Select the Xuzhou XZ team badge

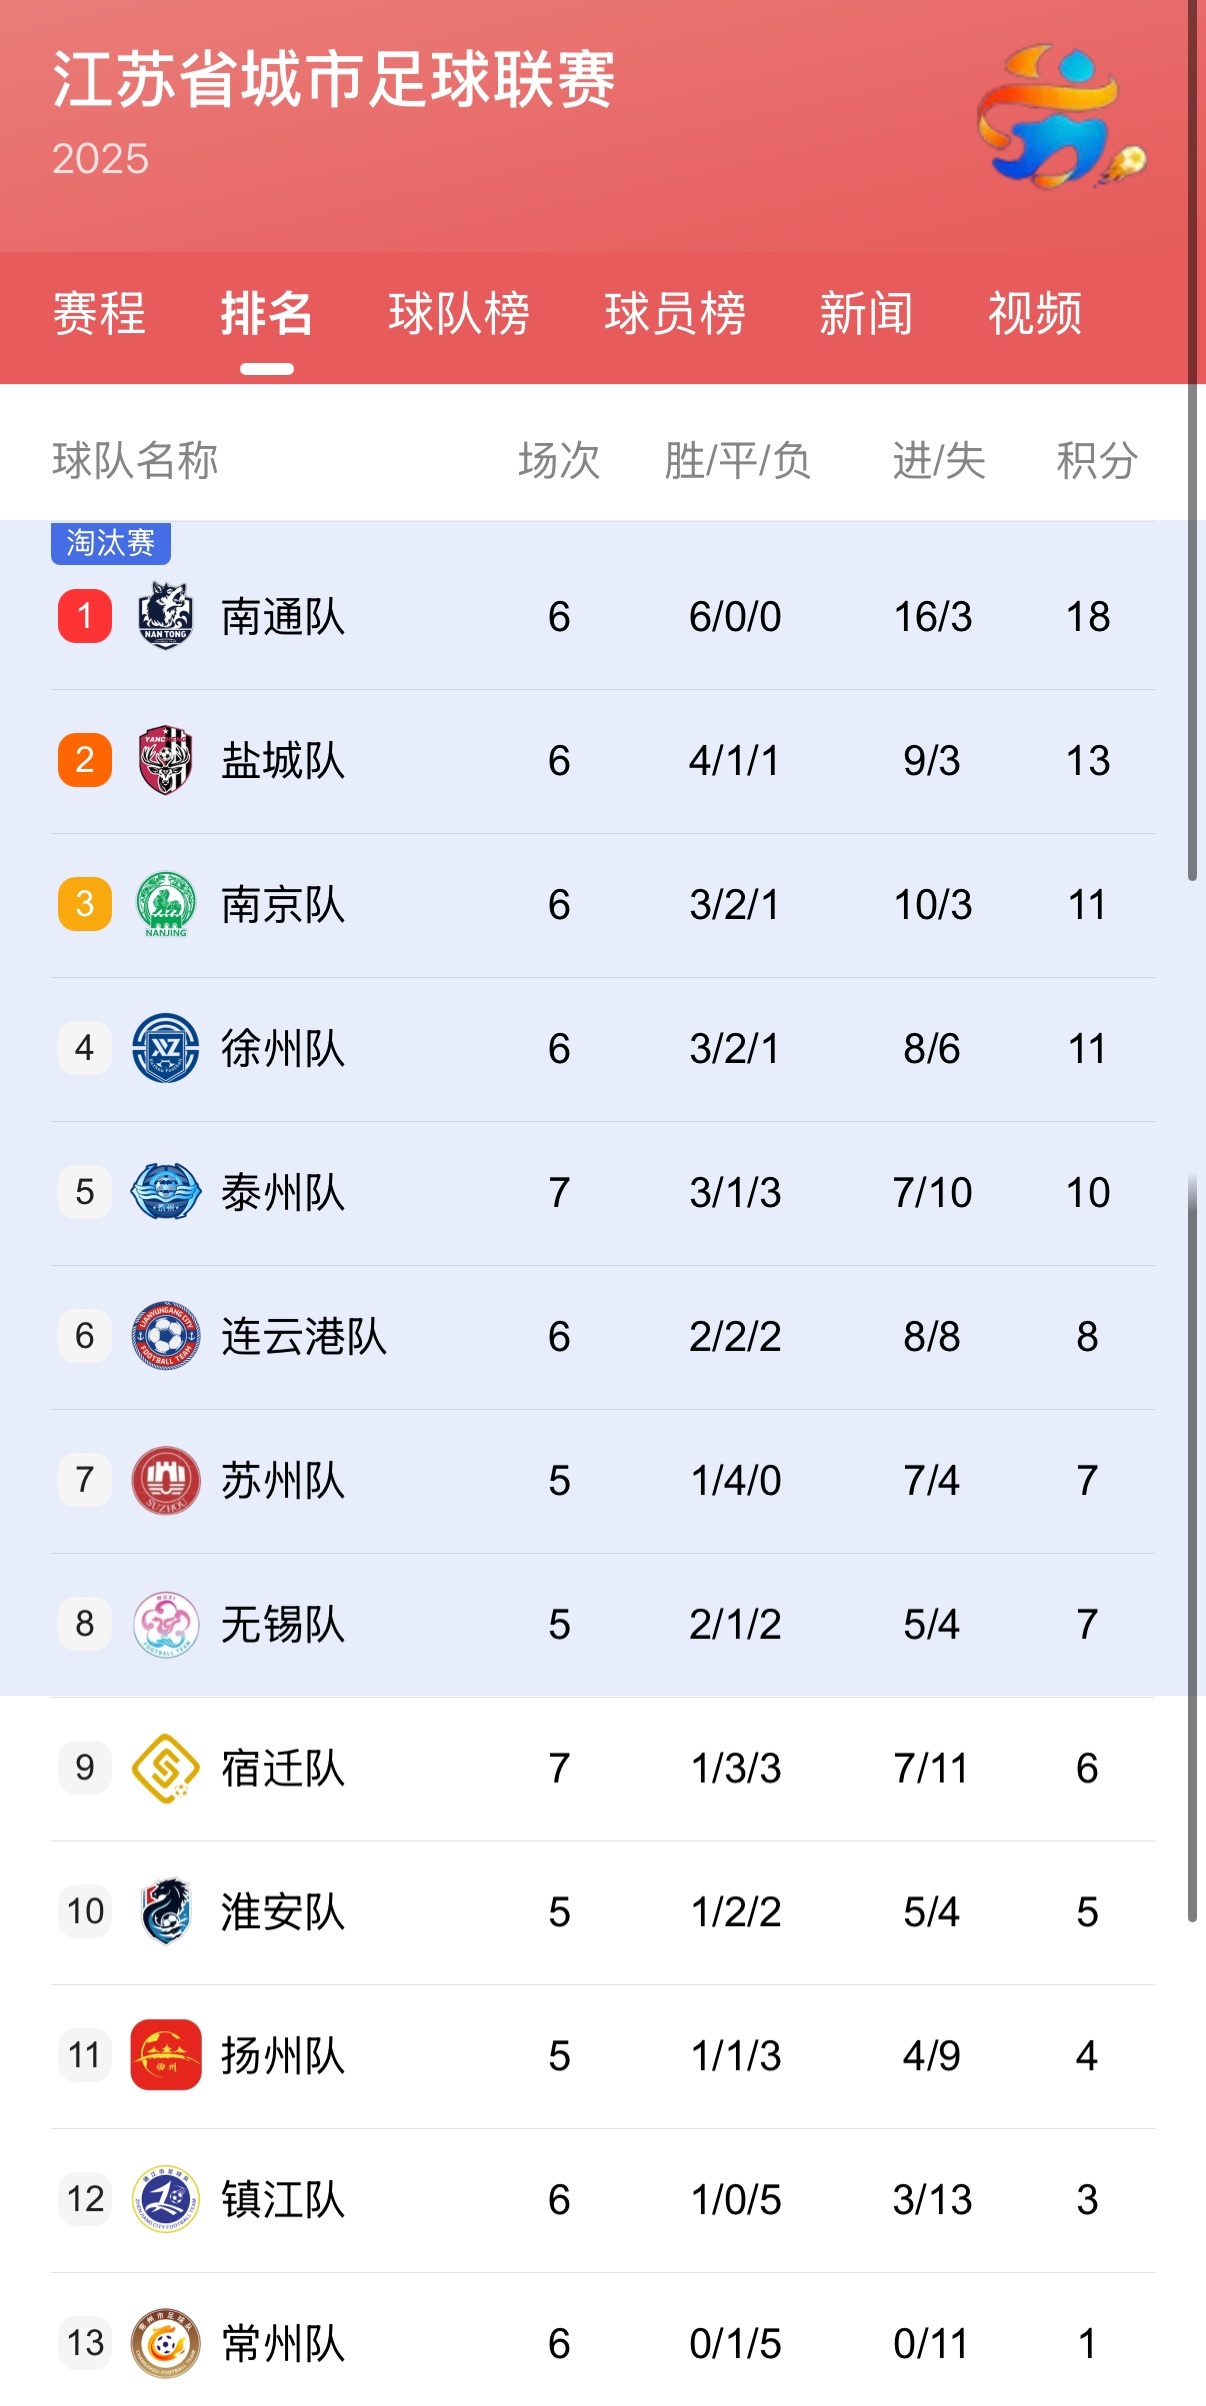click(x=165, y=1048)
